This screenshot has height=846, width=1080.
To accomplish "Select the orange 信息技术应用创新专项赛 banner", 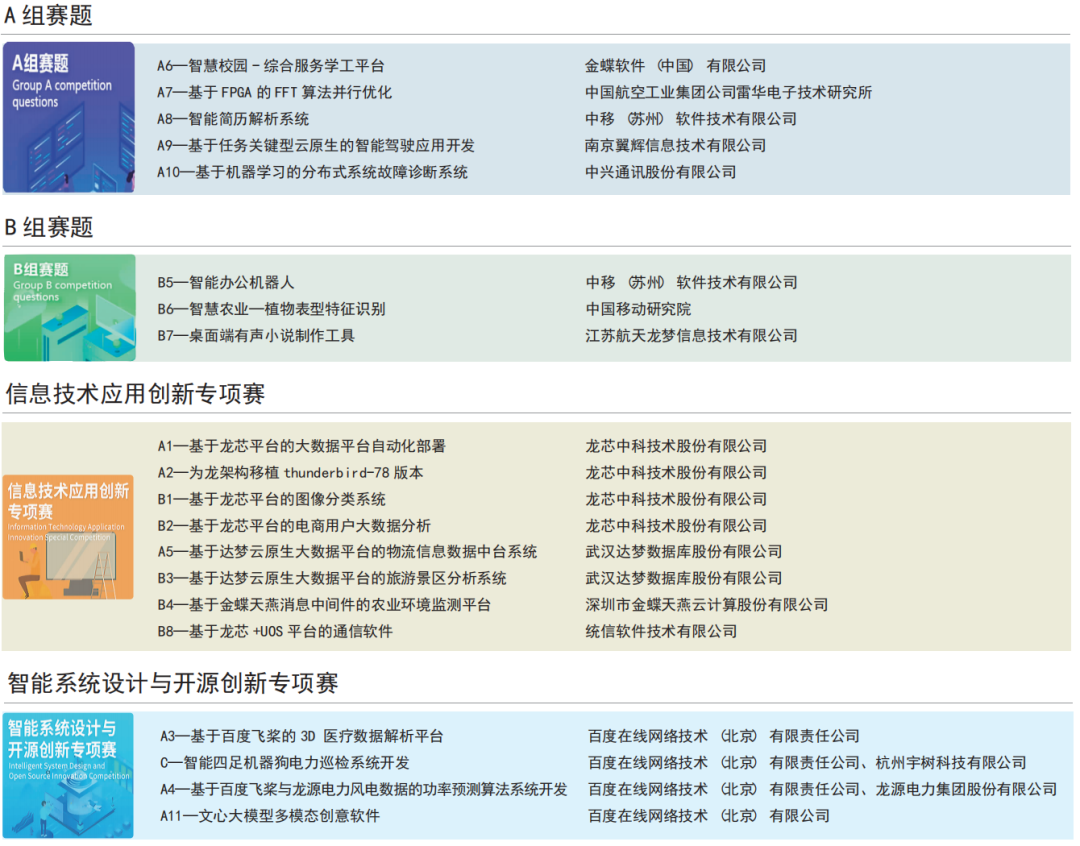I will pyautogui.click(x=68, y=537).
